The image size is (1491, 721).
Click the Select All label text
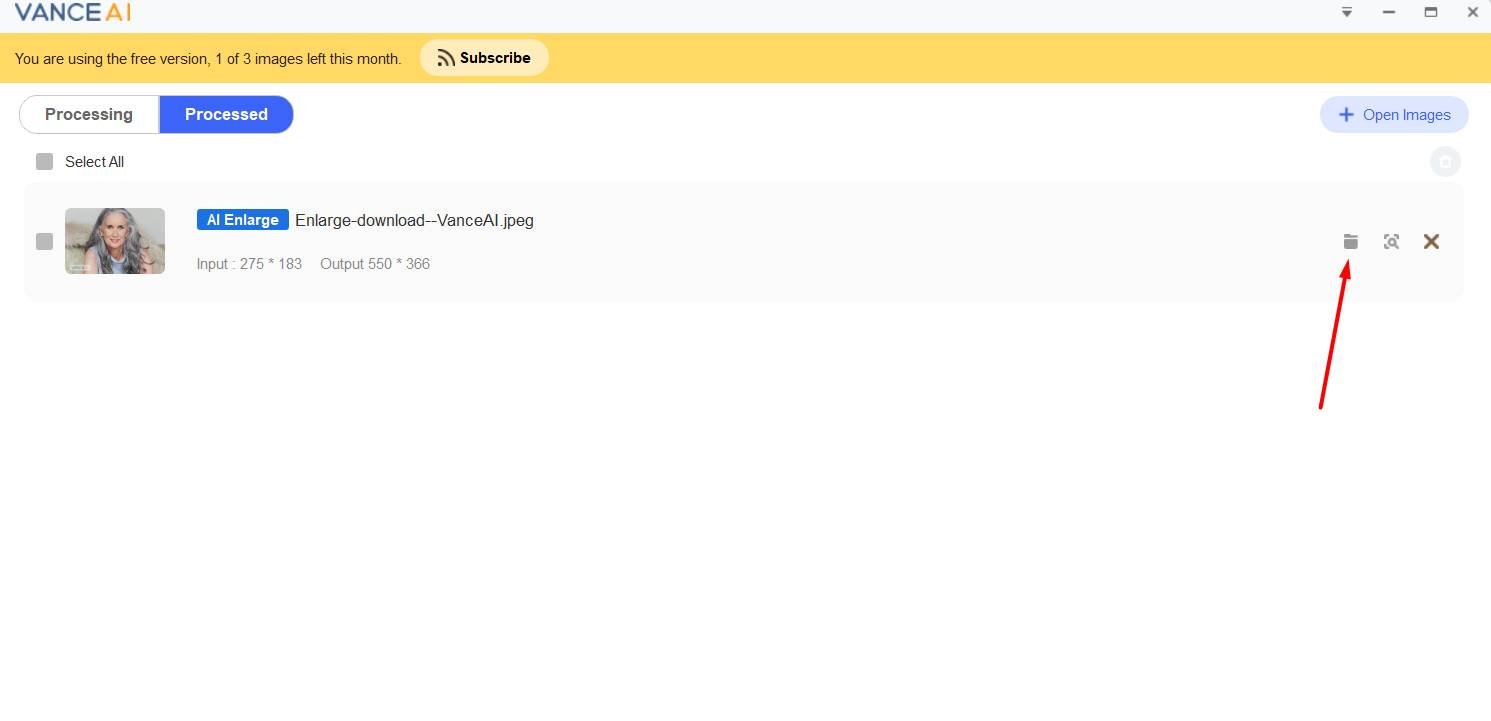(x=94, y=162)
